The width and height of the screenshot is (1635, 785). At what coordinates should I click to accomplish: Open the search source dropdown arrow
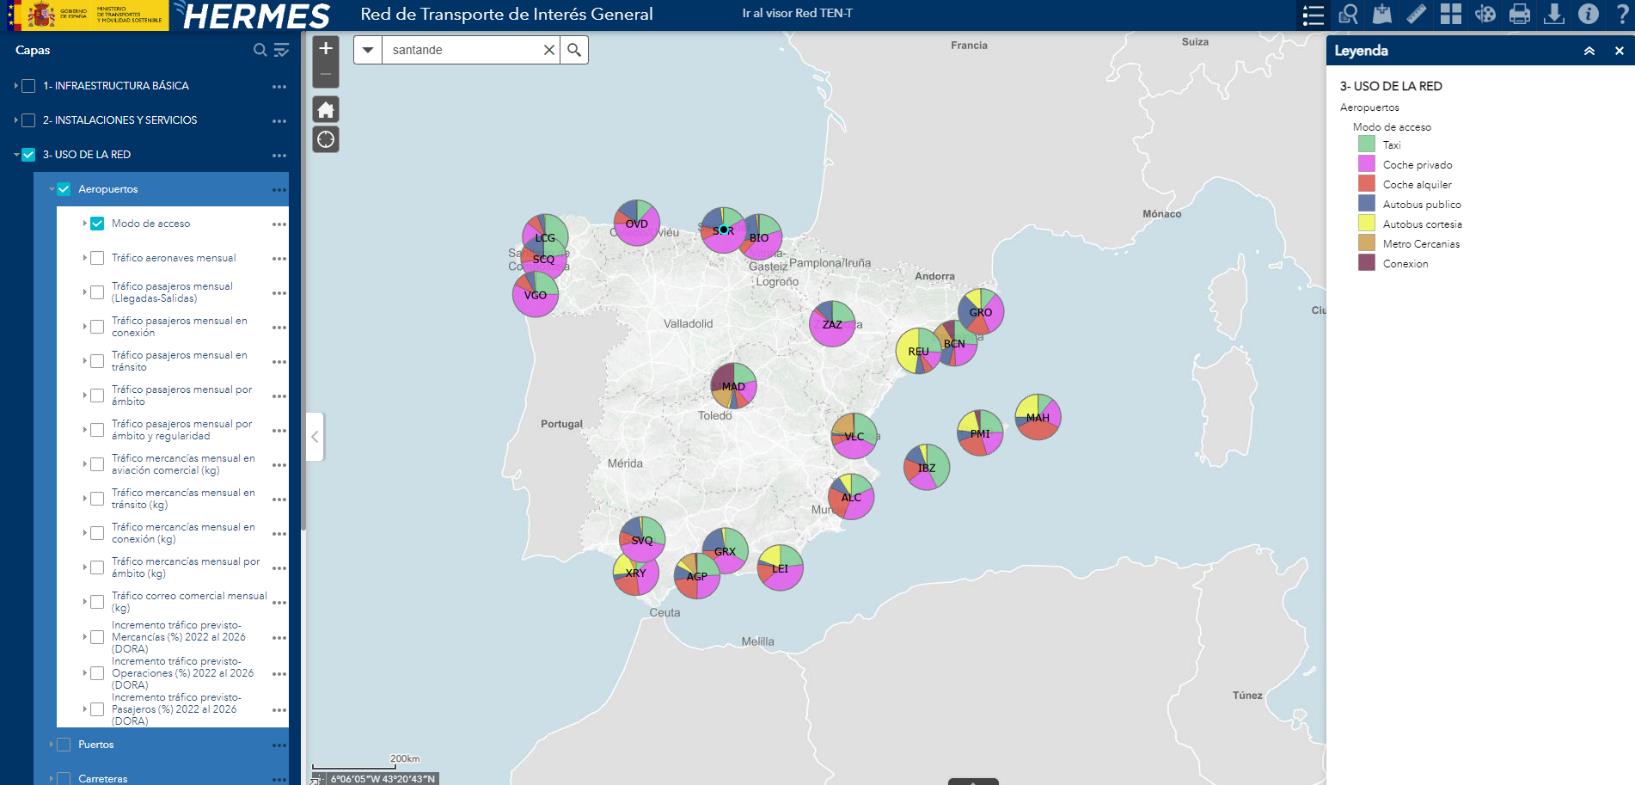point(368,50)
